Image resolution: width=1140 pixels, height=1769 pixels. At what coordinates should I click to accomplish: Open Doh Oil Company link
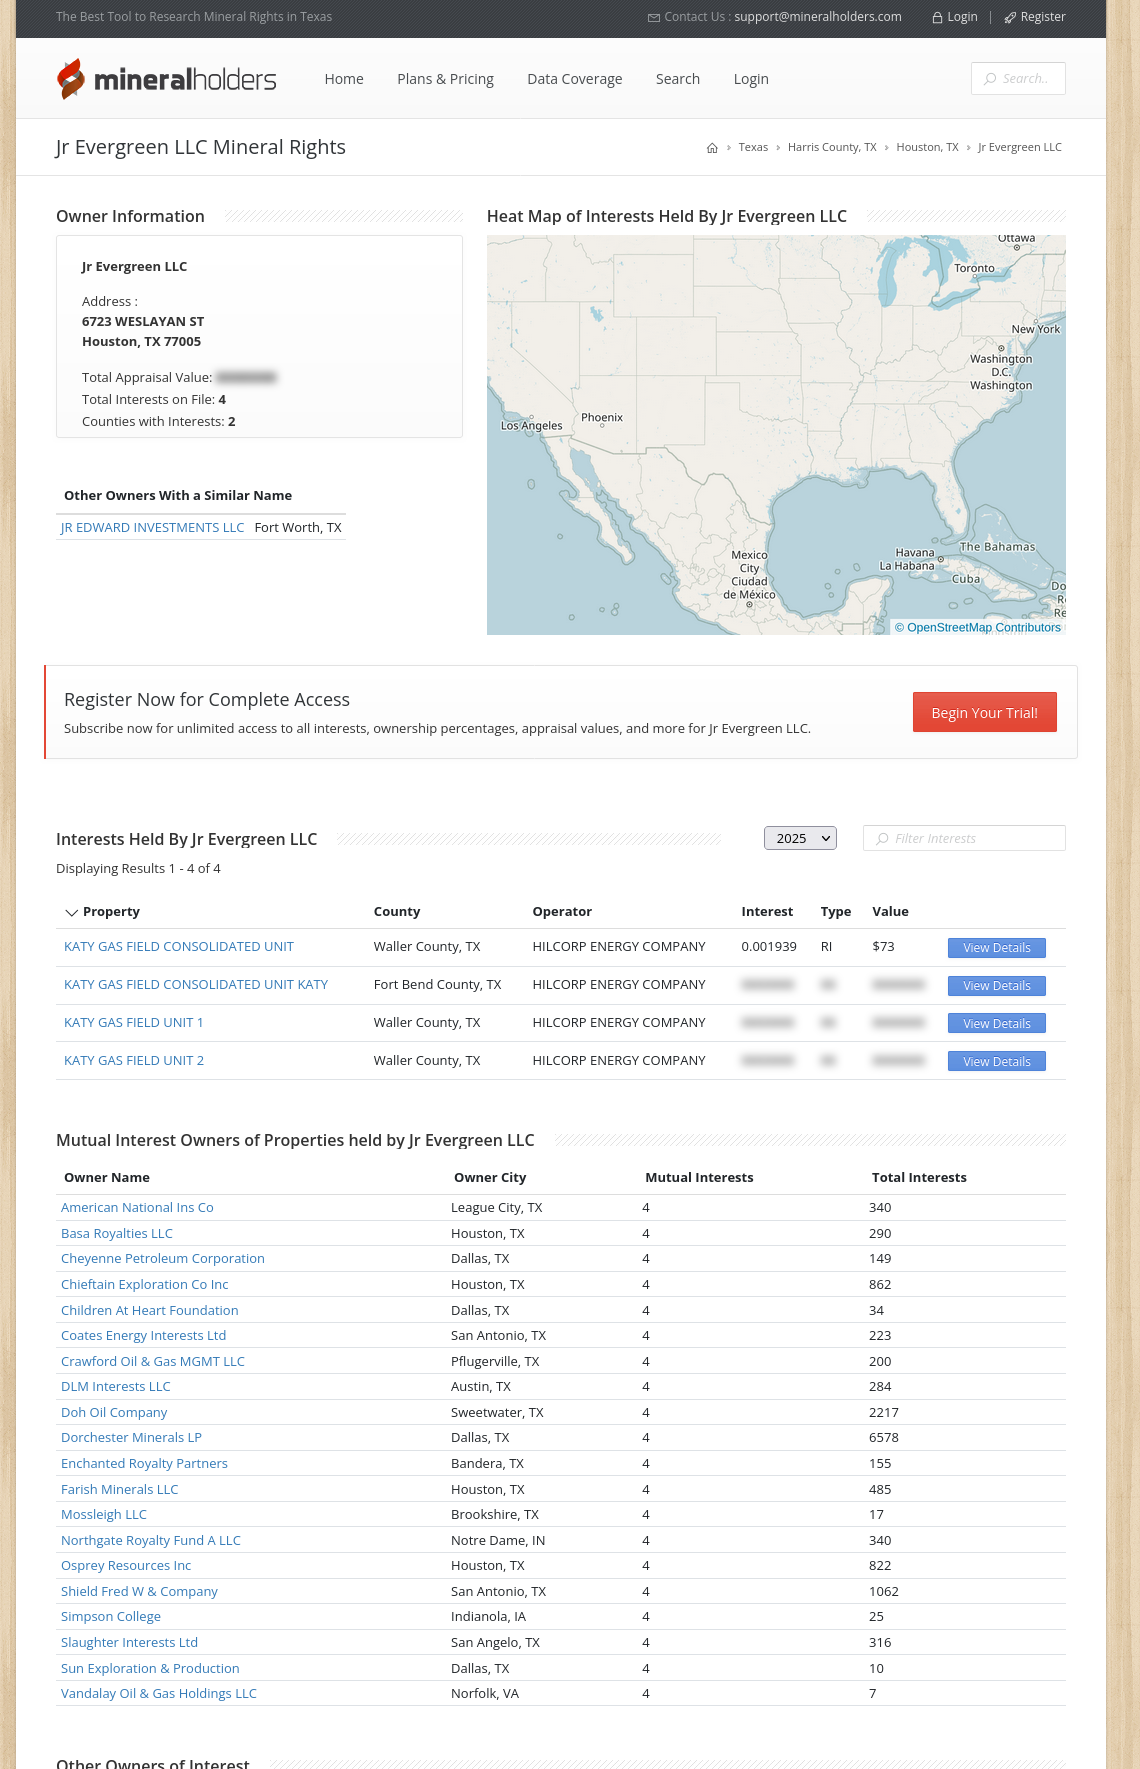[x=114, y=1413]
